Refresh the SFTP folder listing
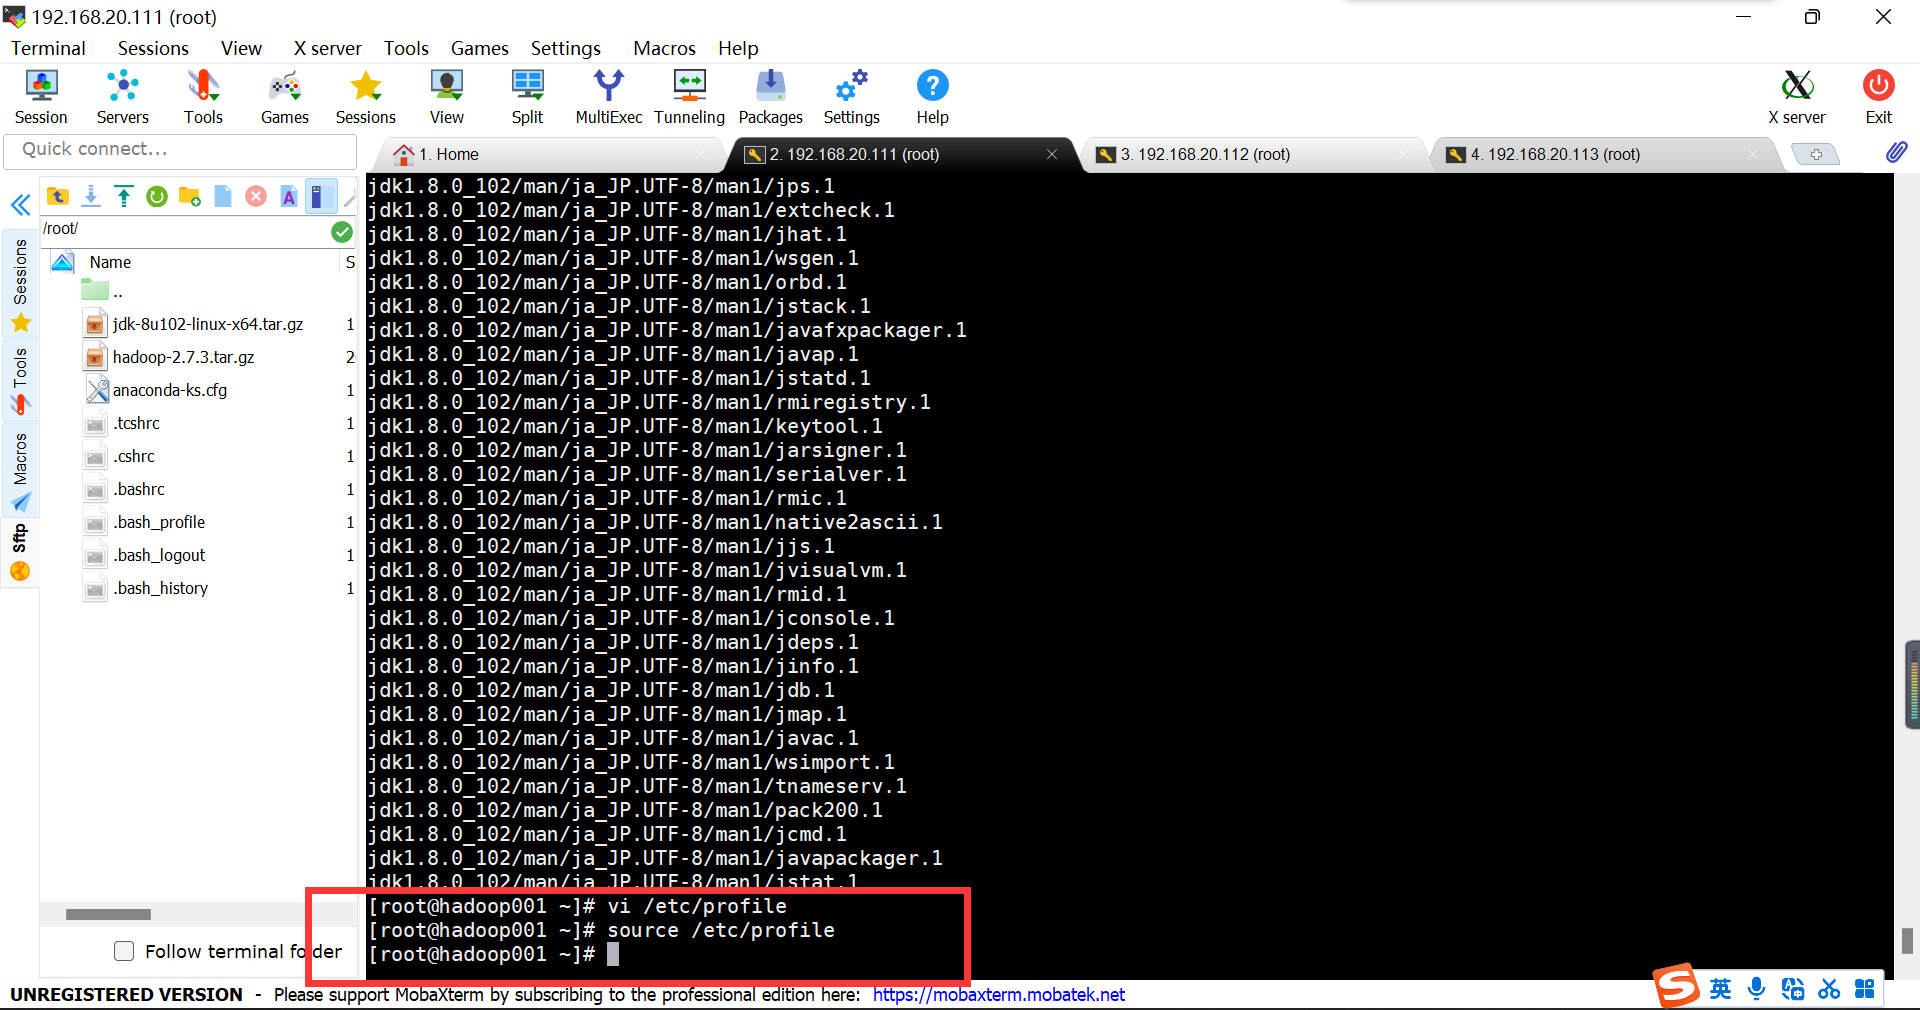Image resolution: width=1920 pixels, height=1010 pixels. click(x=157, y=196)
